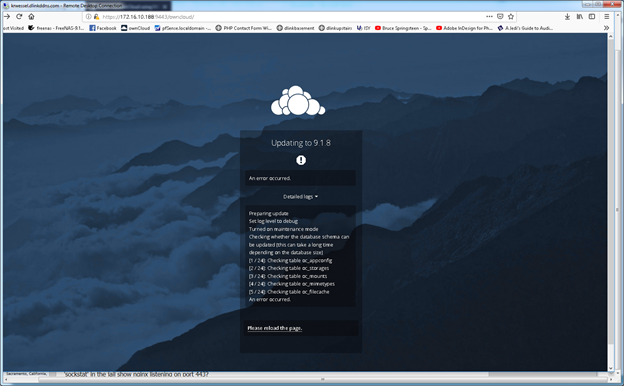This screenshot has width=624, height=386.
Task: Open the Pocket save icon
Action: [x=500, y=16]
